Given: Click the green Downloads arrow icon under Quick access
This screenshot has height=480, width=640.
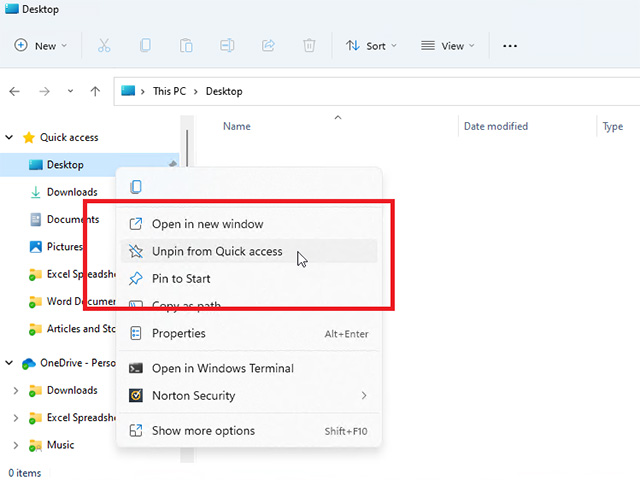Looking at the screenshot, I should 36,192.
